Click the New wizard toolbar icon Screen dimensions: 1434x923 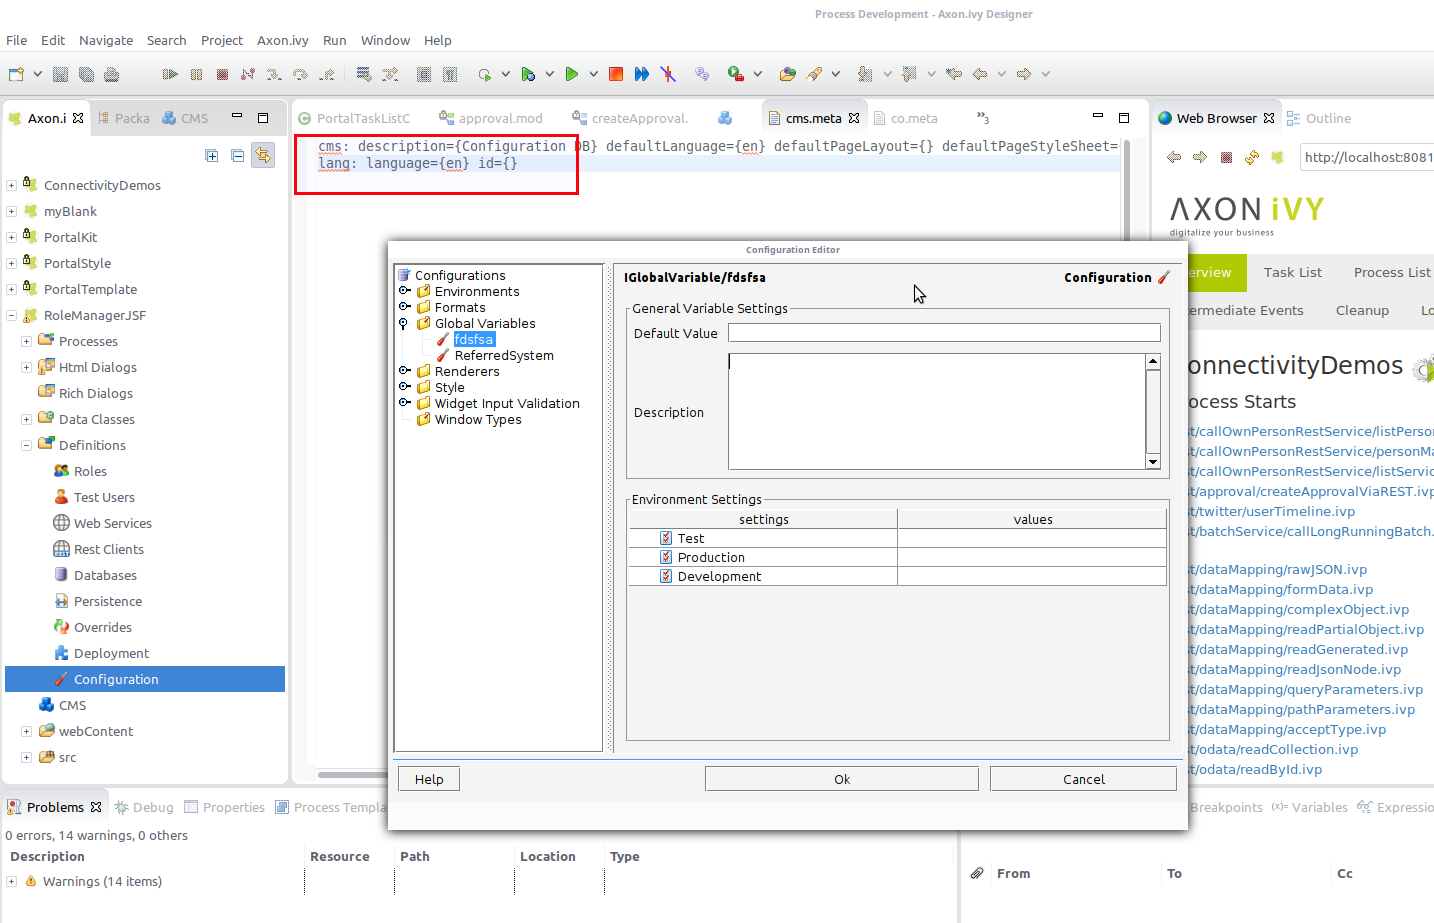[x=16, y=74]
